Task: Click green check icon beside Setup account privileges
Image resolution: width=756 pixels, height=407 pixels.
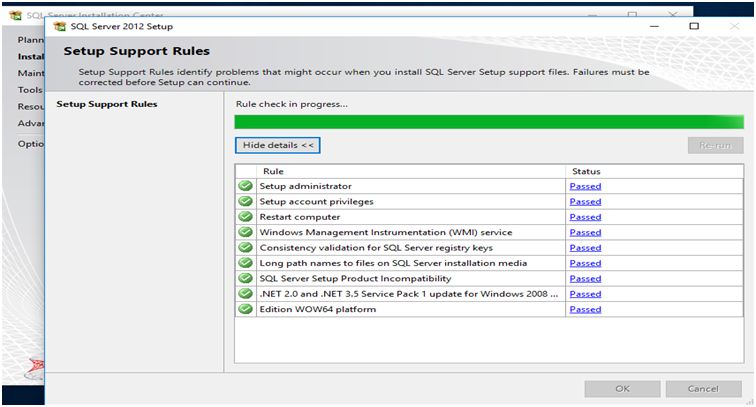Action: [x=245, y=201]
